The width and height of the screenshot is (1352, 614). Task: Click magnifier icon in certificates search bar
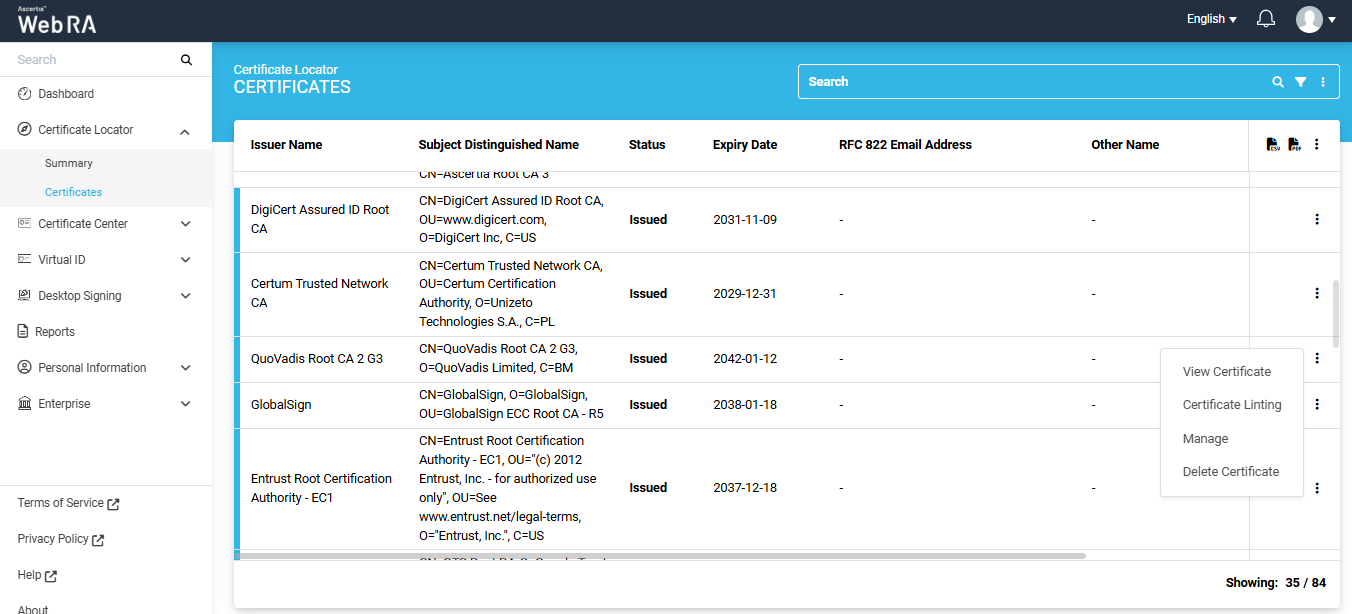(1278, 82)
